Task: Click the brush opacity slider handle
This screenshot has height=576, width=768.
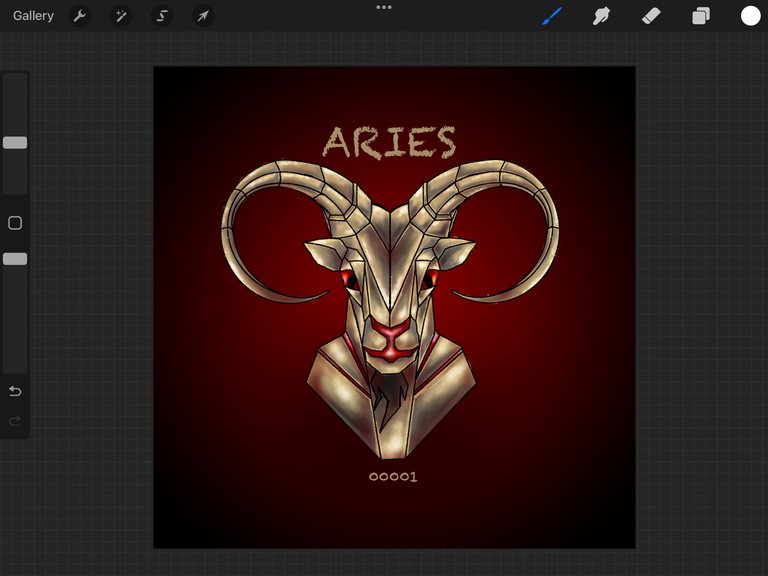Action: pyautogui.click(x=15, y=259)
